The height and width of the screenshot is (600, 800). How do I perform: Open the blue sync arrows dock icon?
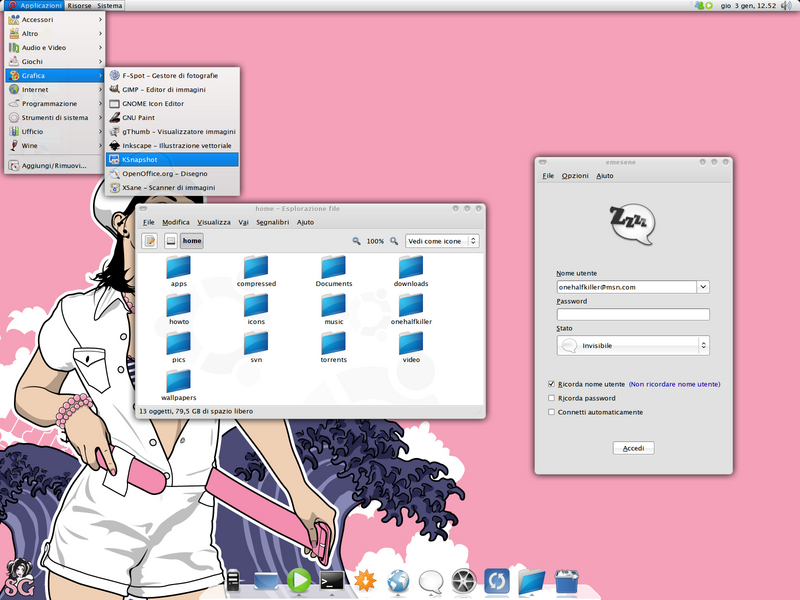(x=497, y=581)
